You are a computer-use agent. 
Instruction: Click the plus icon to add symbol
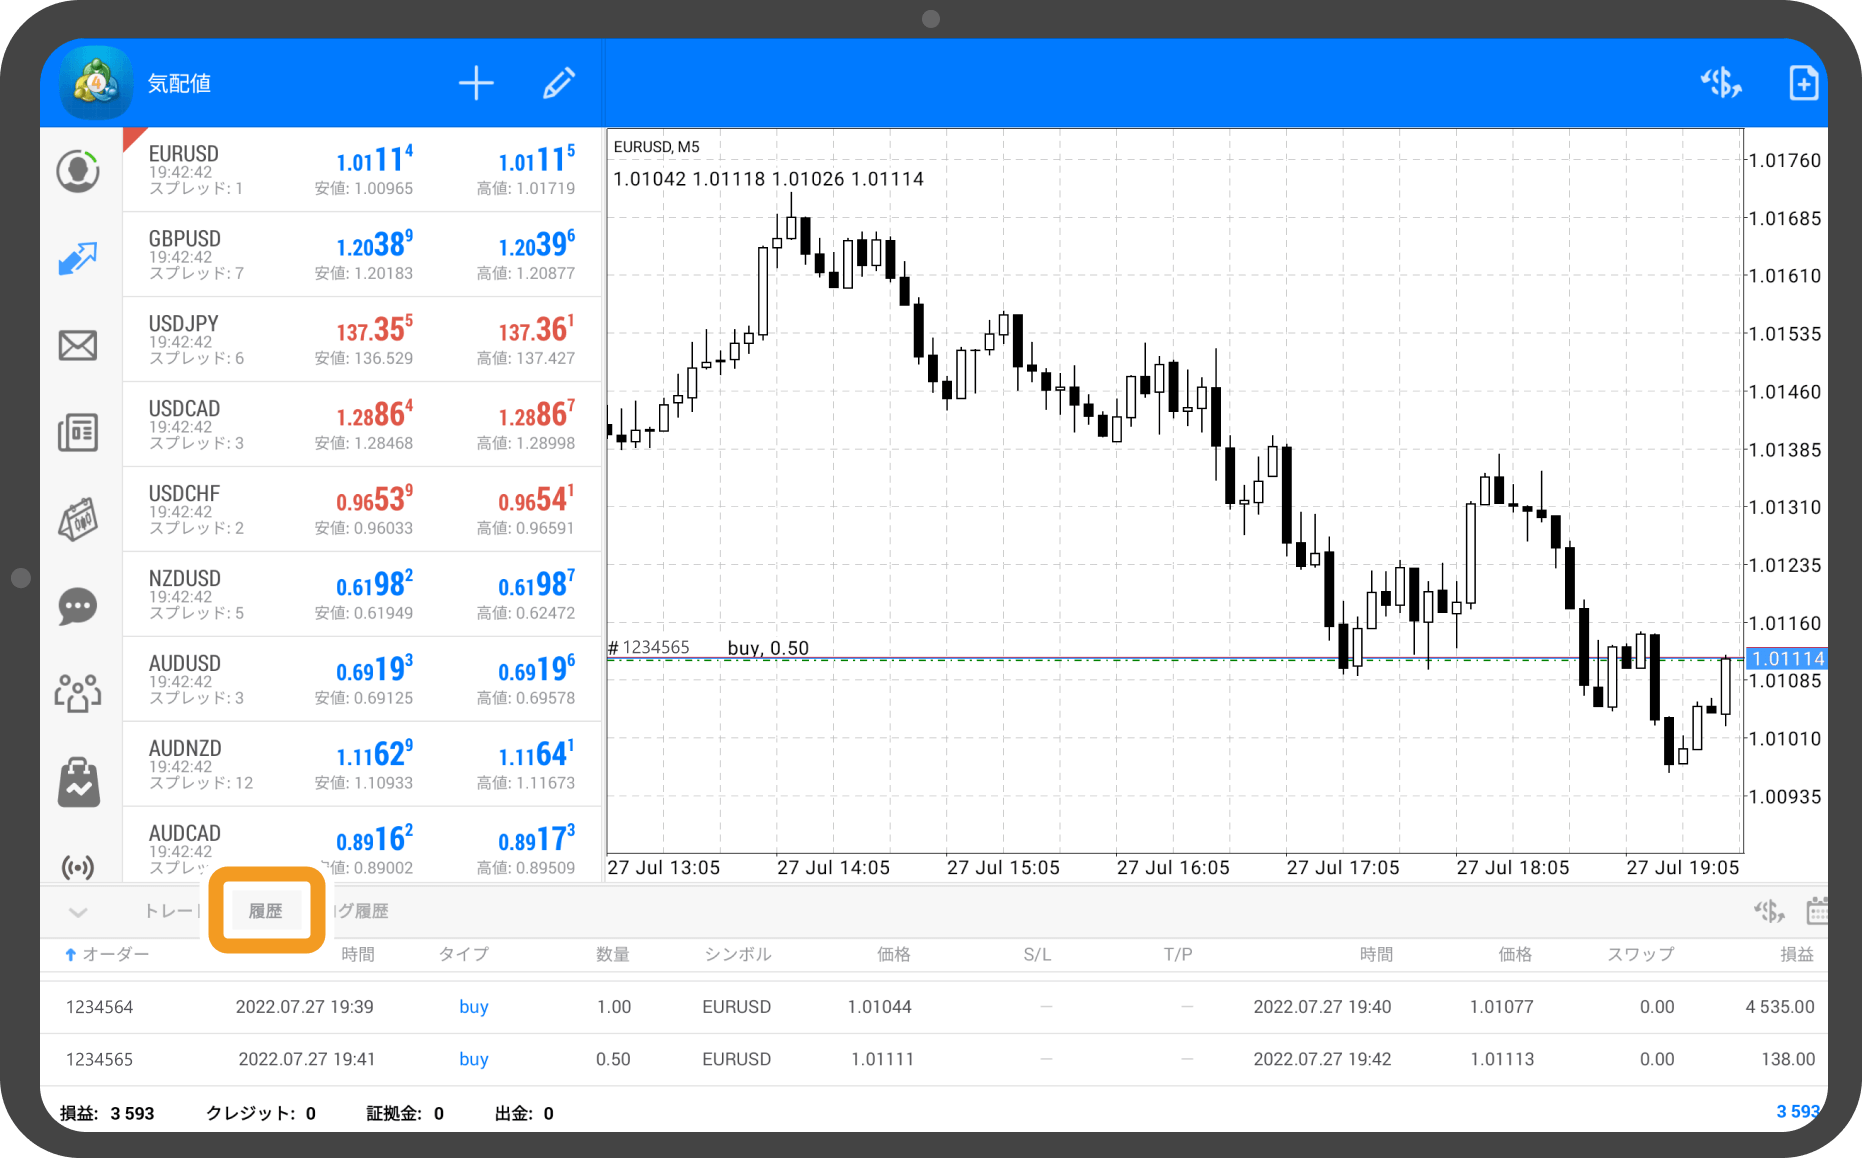476,83
